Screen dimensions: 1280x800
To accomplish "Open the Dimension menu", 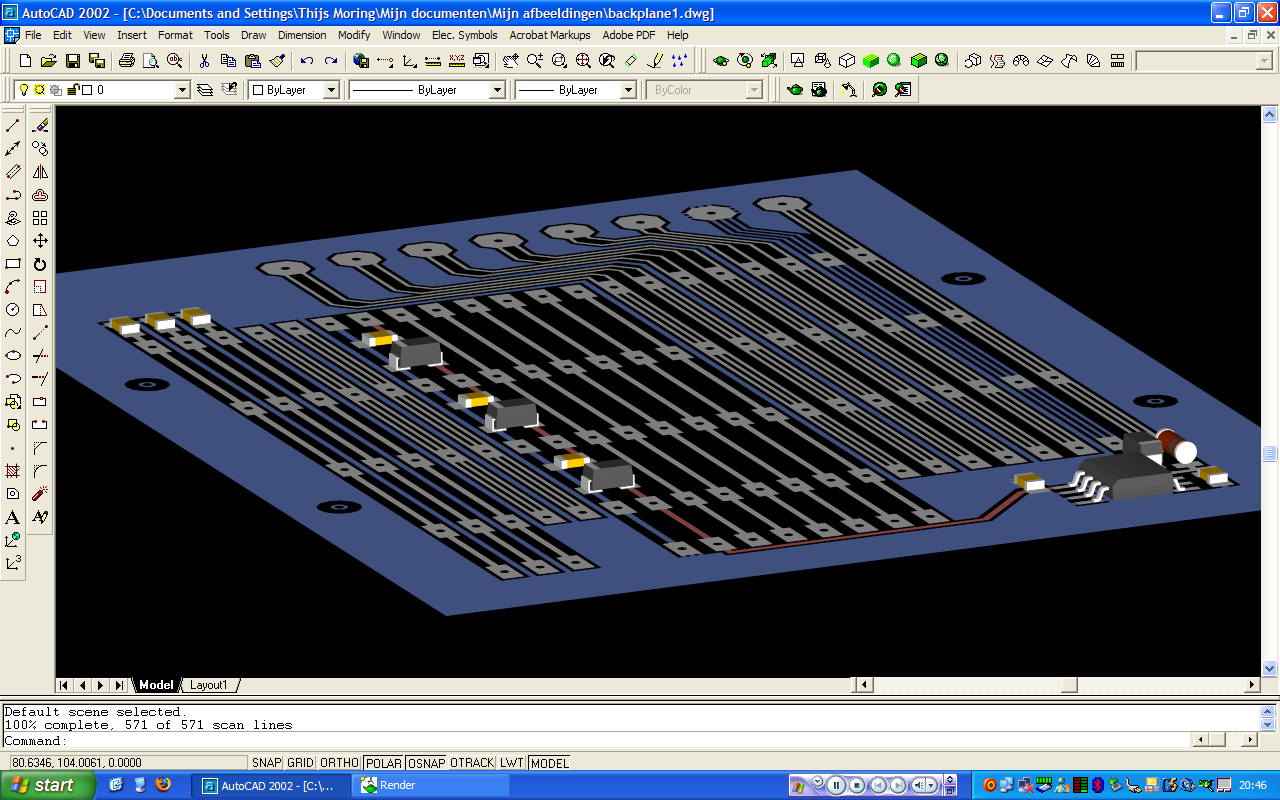I will coord(302,35).
